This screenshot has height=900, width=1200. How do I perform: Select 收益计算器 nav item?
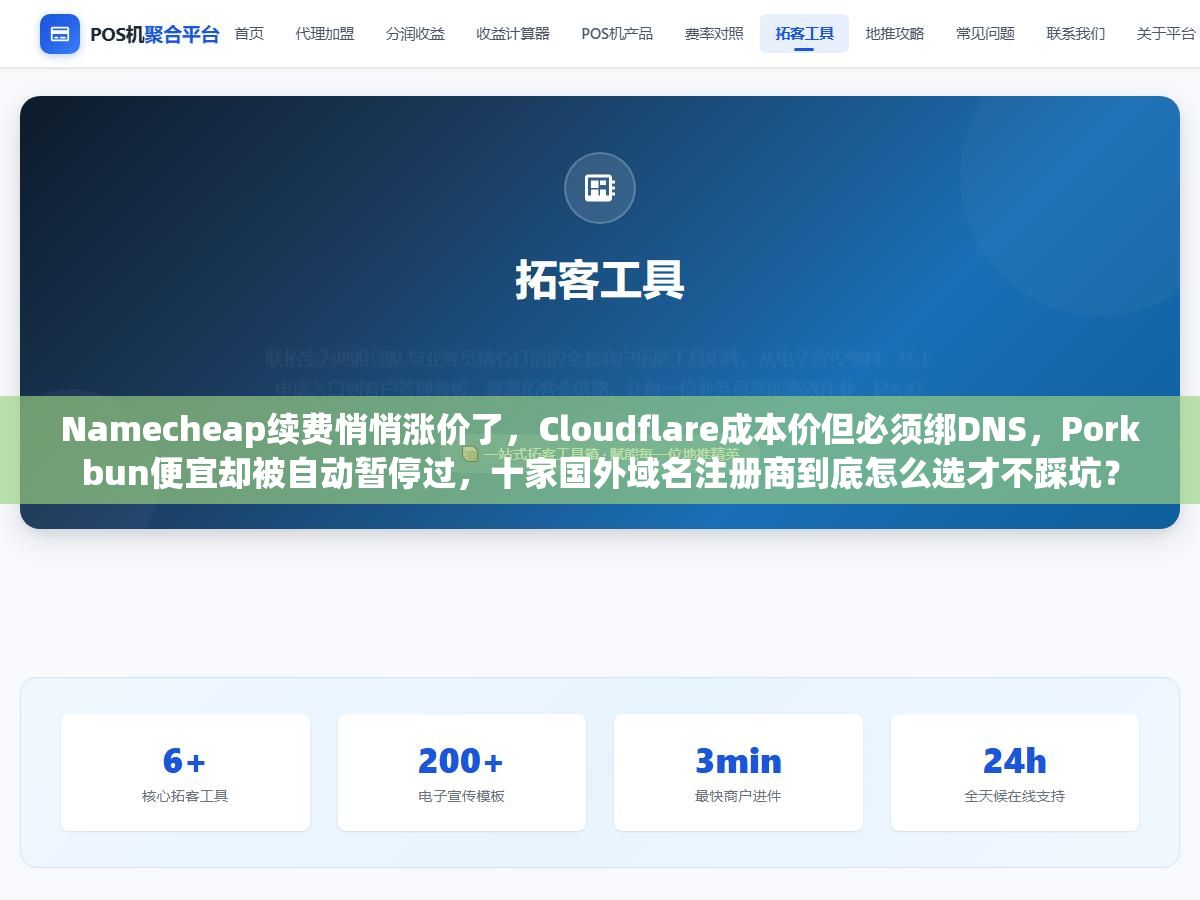[513, 34]
